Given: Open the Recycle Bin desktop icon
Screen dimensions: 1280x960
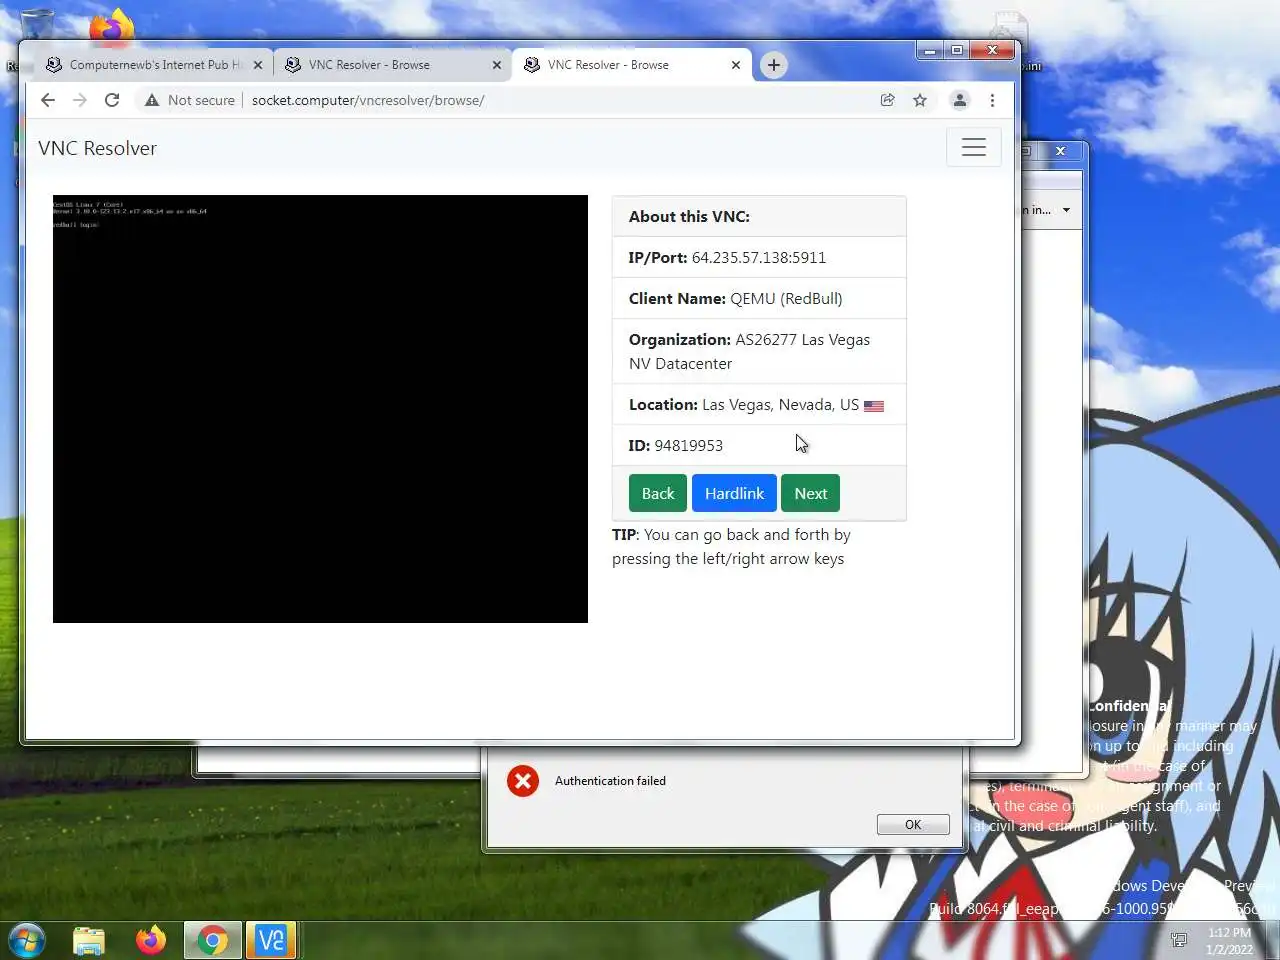Looking at the screenshot, I should pos(38,25).
